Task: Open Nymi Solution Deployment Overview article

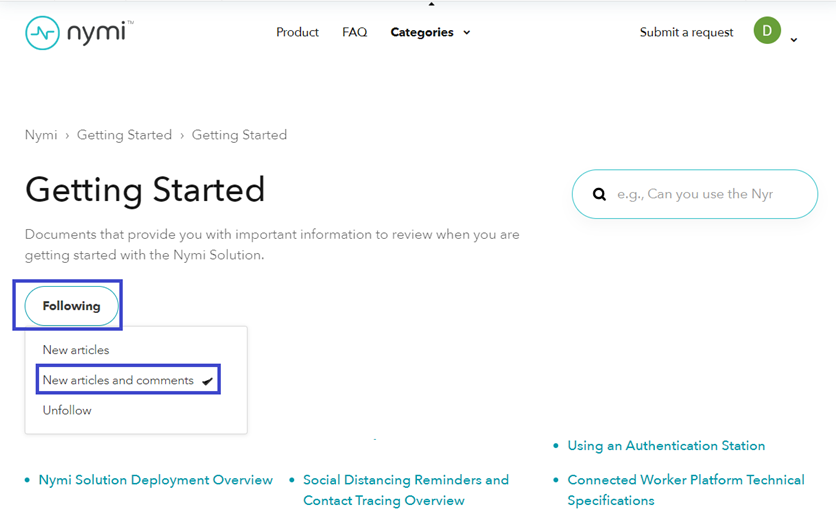Action: 155,480
